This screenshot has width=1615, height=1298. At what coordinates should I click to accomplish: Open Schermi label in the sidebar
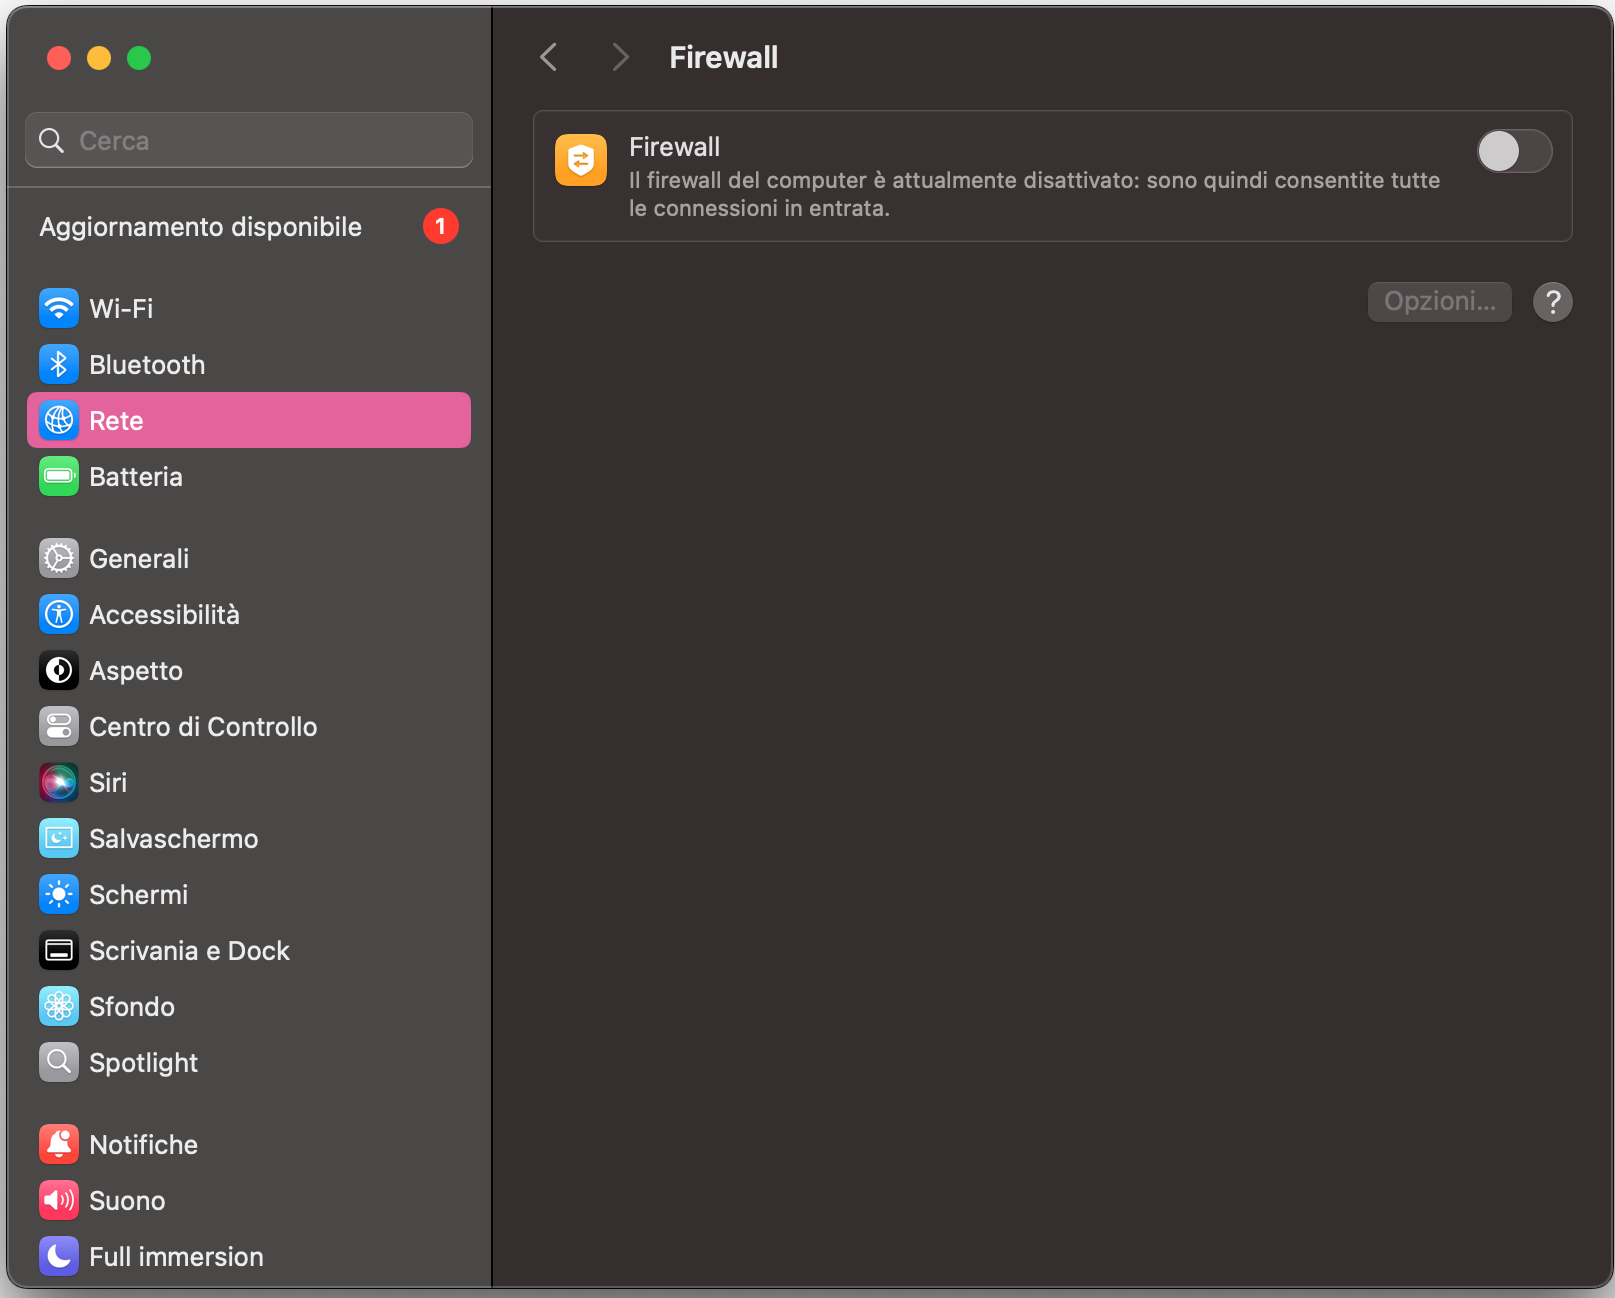138,894
